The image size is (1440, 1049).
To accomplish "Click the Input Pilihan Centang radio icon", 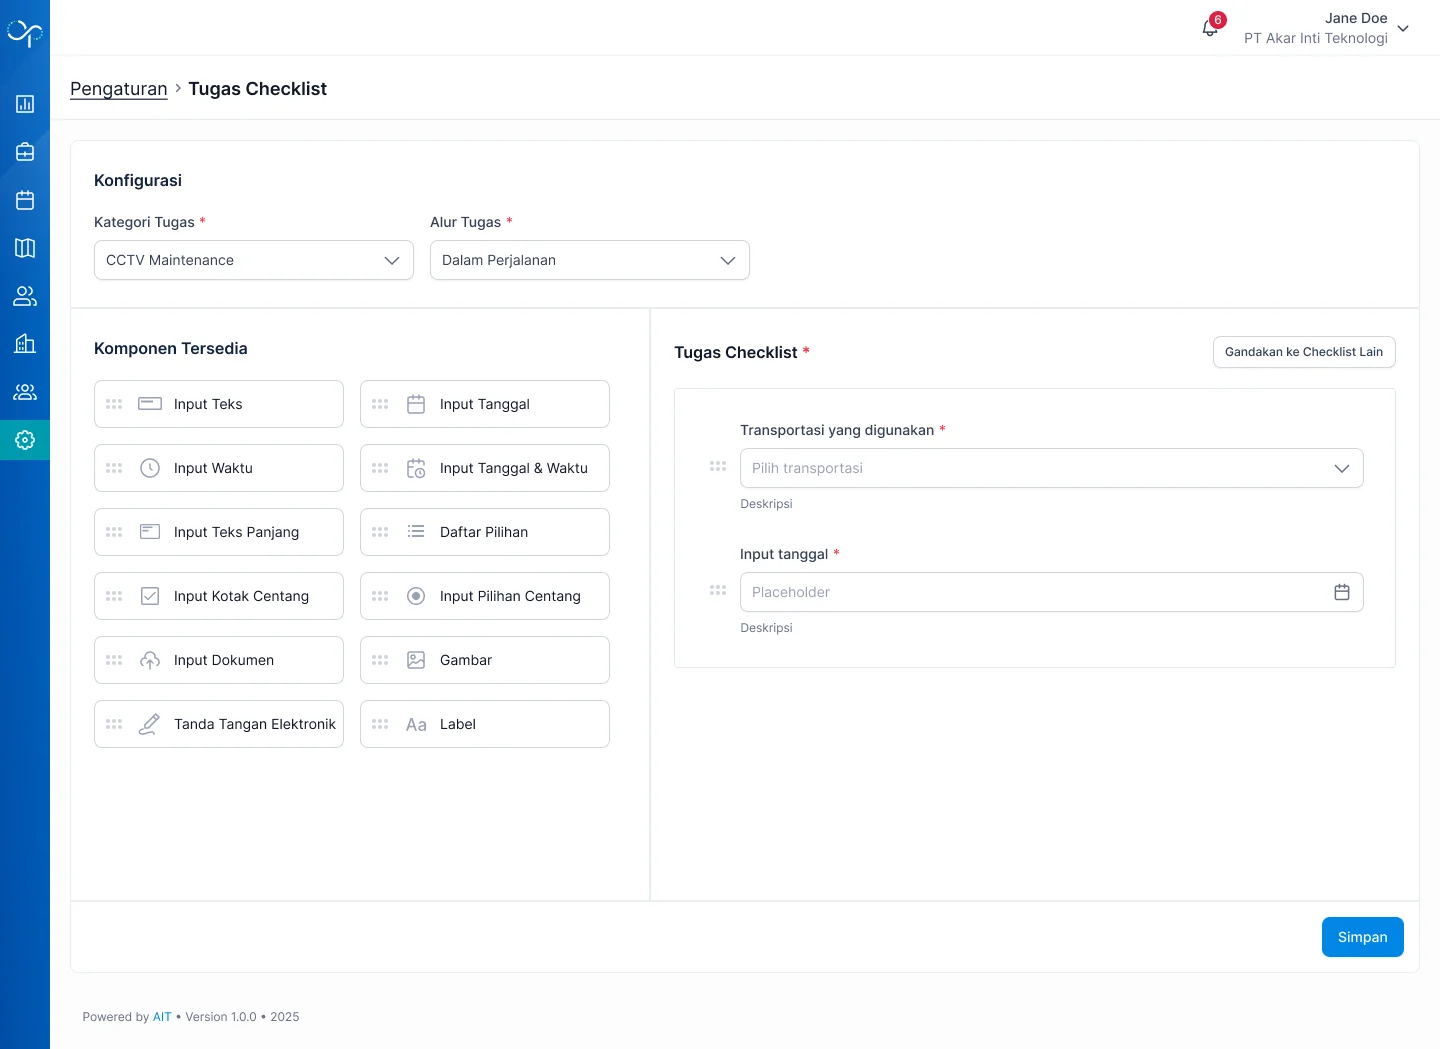I will 416,596.
